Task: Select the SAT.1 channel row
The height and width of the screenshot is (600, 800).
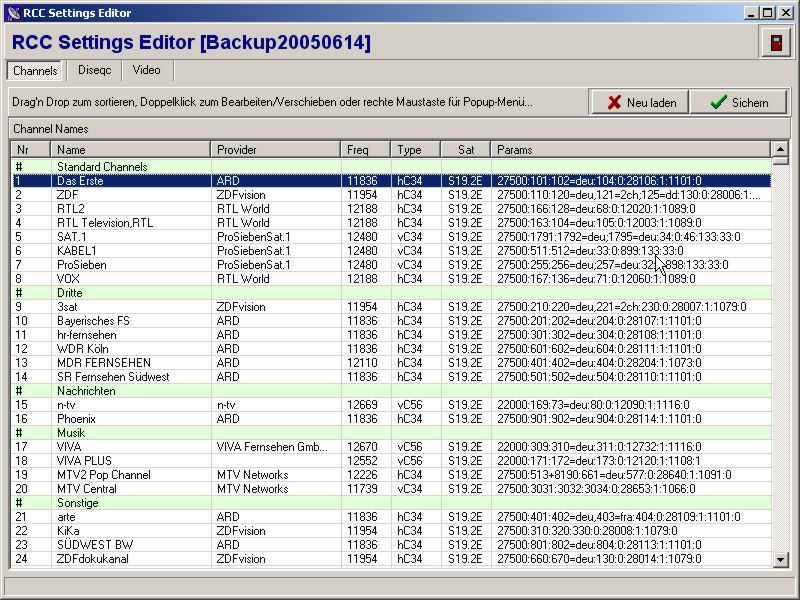Action: [391, 237]
